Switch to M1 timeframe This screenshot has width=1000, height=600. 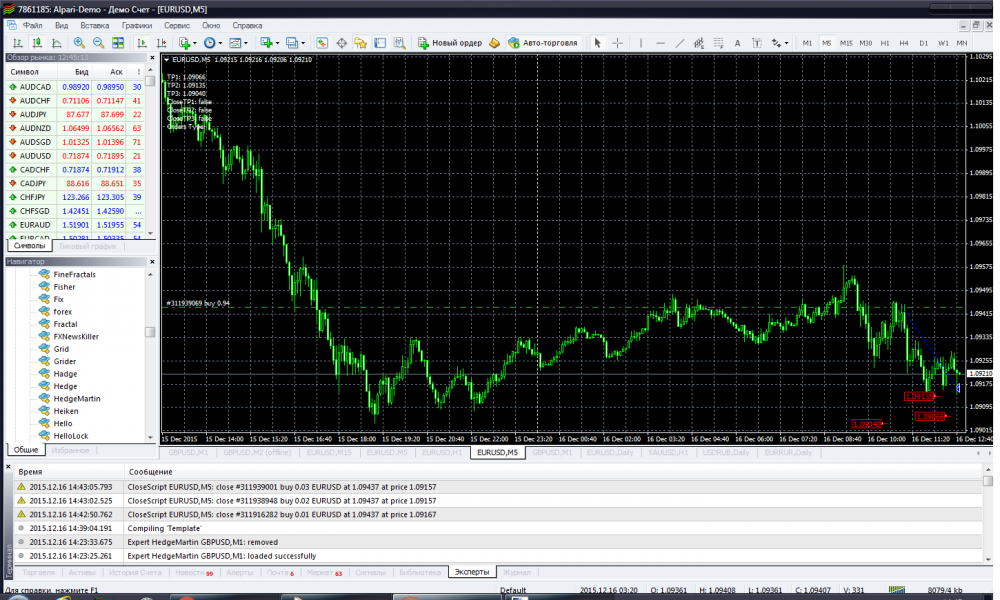(807, 43)
